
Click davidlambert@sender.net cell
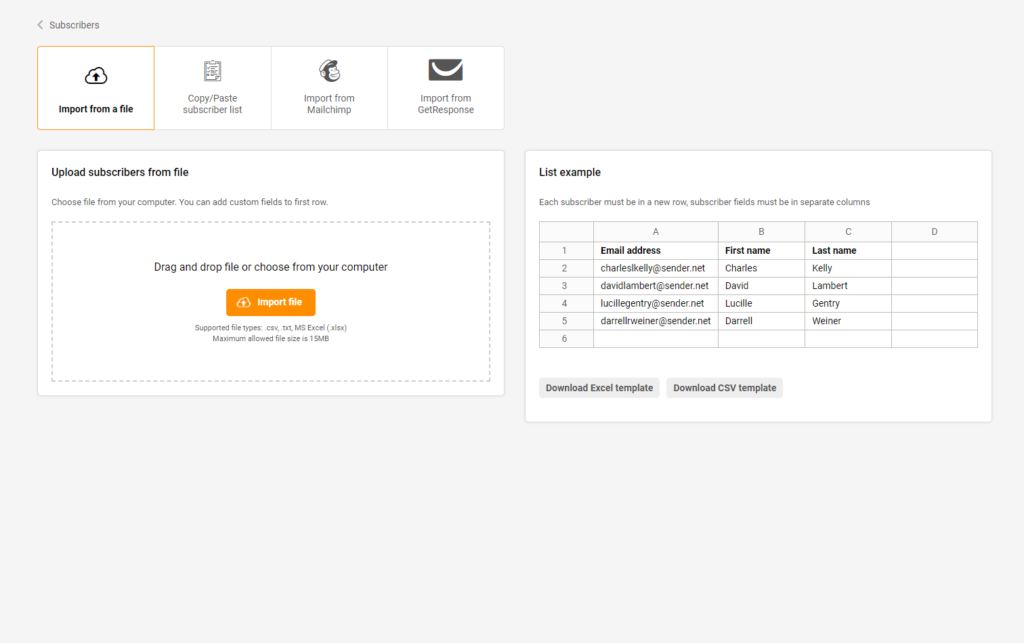[656, 286]
